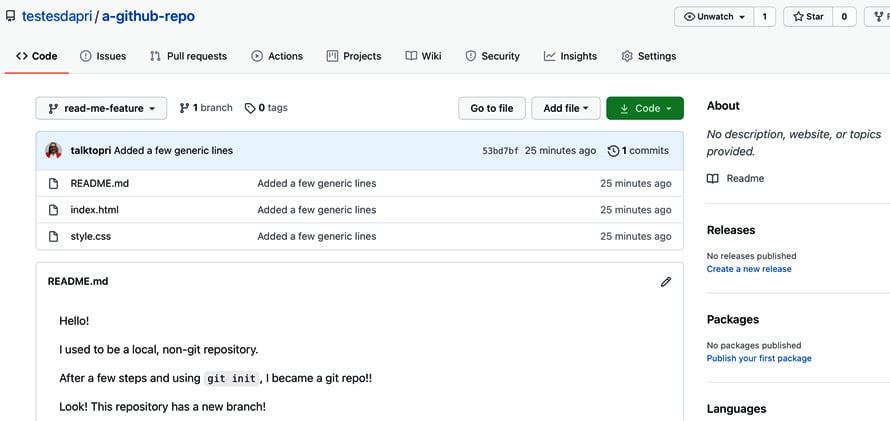Open the Wiki tab
This screenshot has width=890, height=421.
click(423, 56)
